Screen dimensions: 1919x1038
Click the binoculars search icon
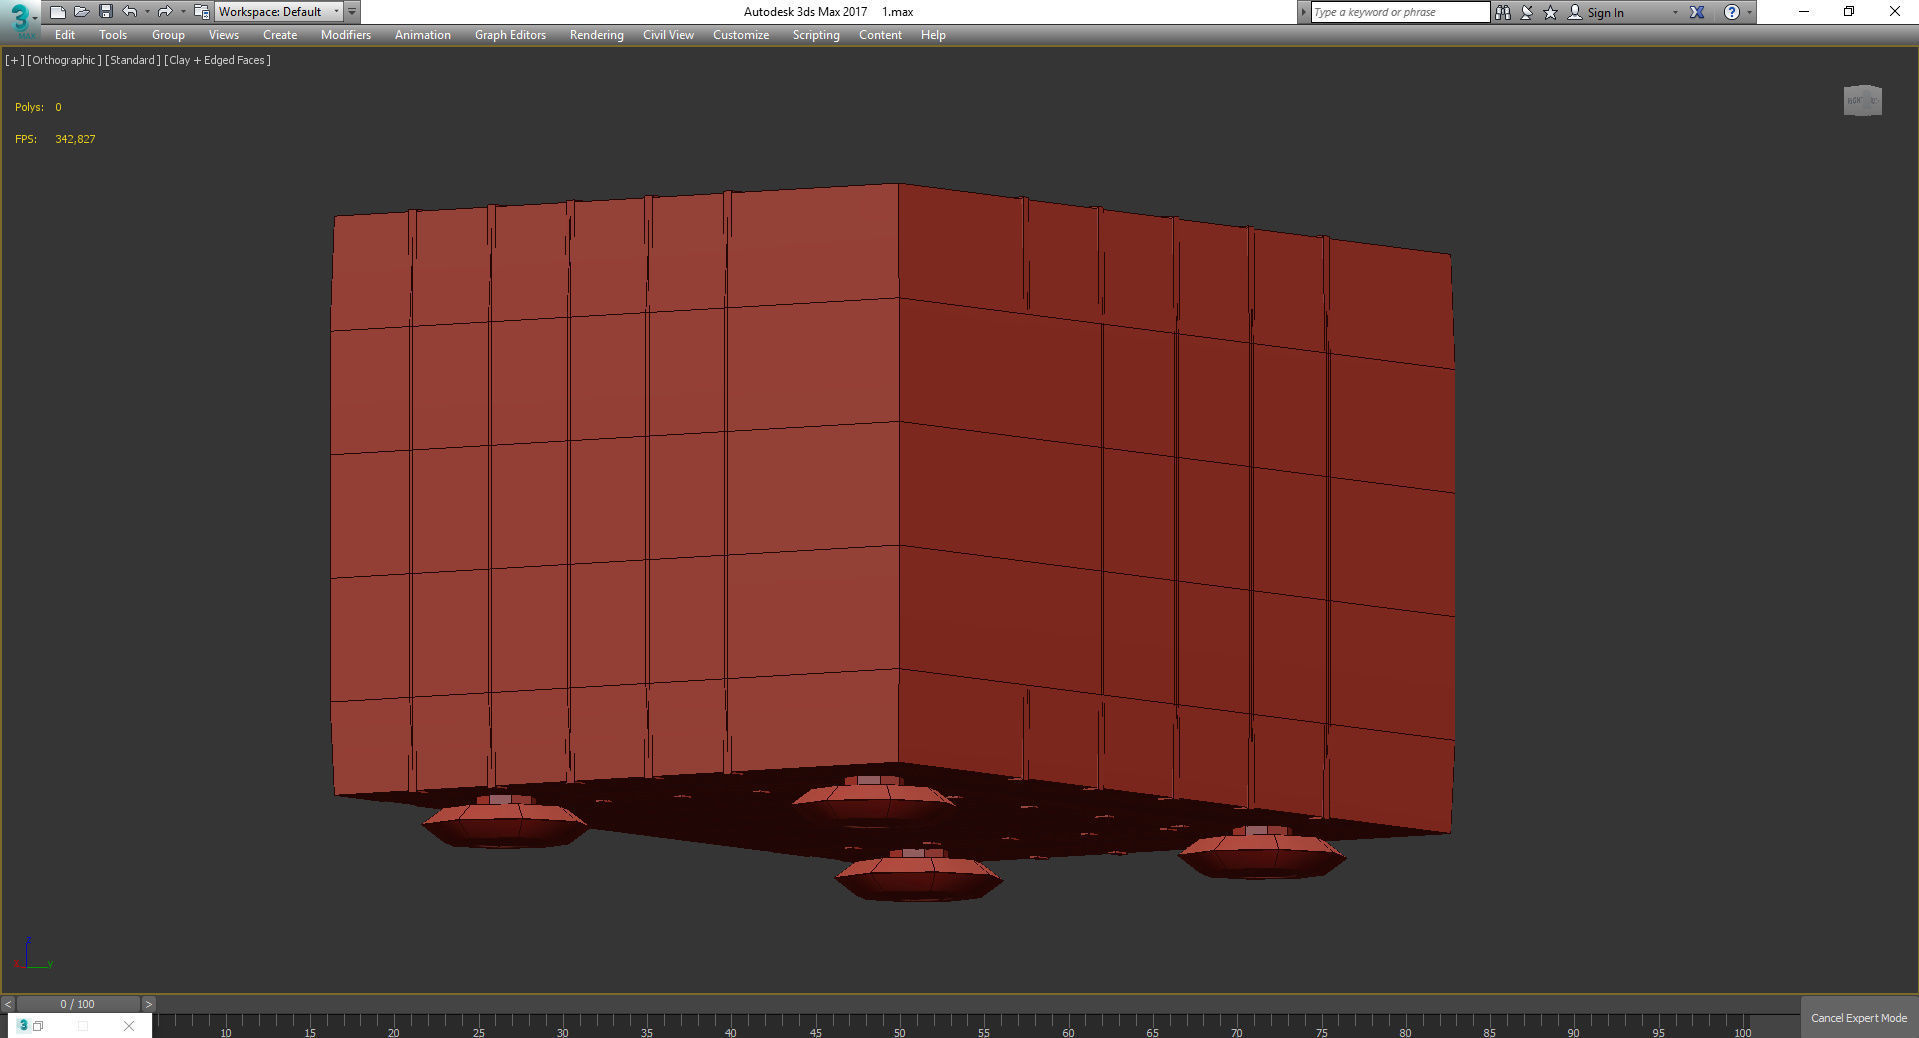point(1503,12)
